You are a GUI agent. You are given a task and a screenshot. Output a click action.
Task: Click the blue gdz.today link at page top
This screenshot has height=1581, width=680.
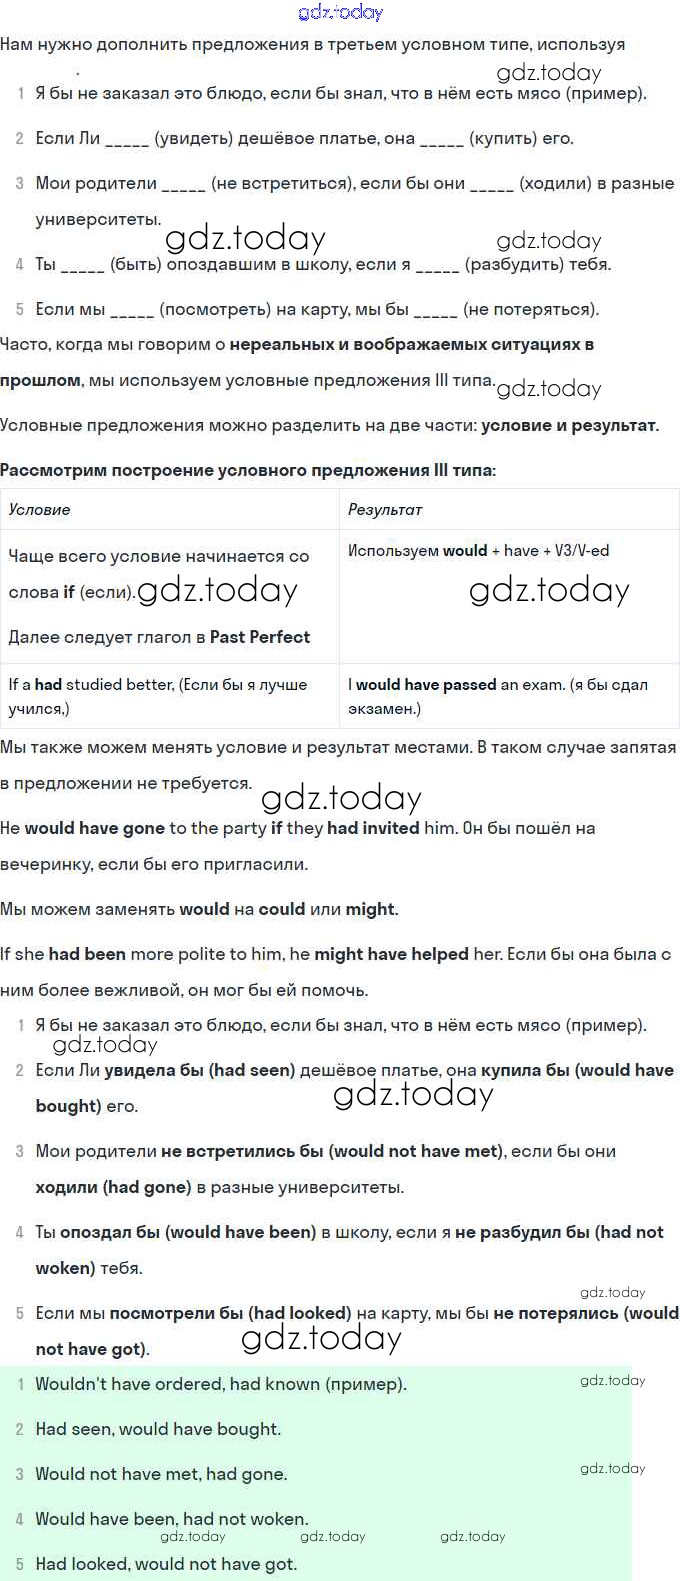click(340, 12)
